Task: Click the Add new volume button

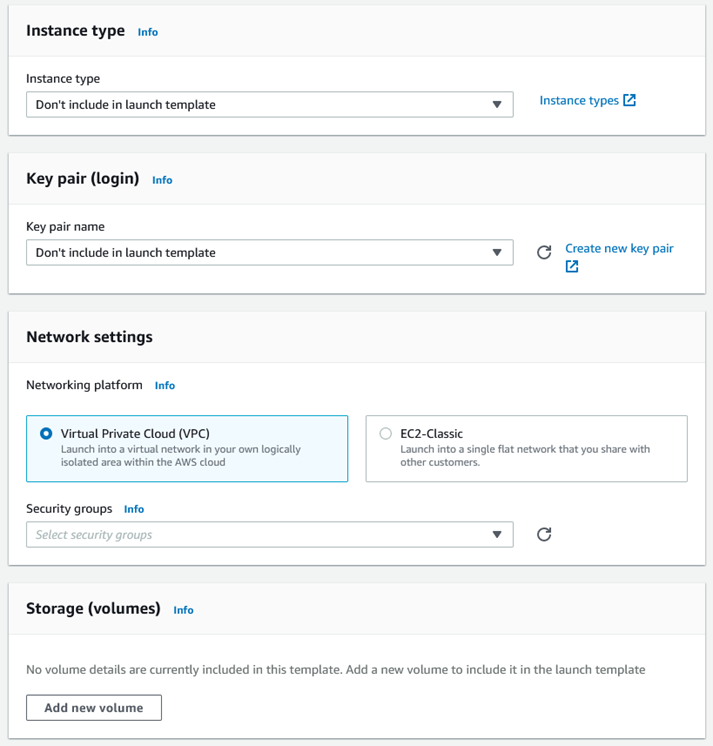Action: point(94,708)
